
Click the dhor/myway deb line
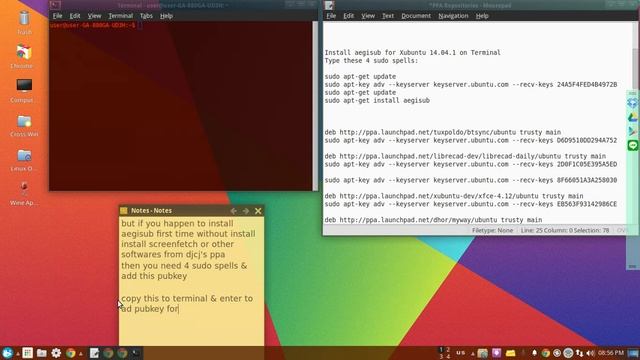433,220
